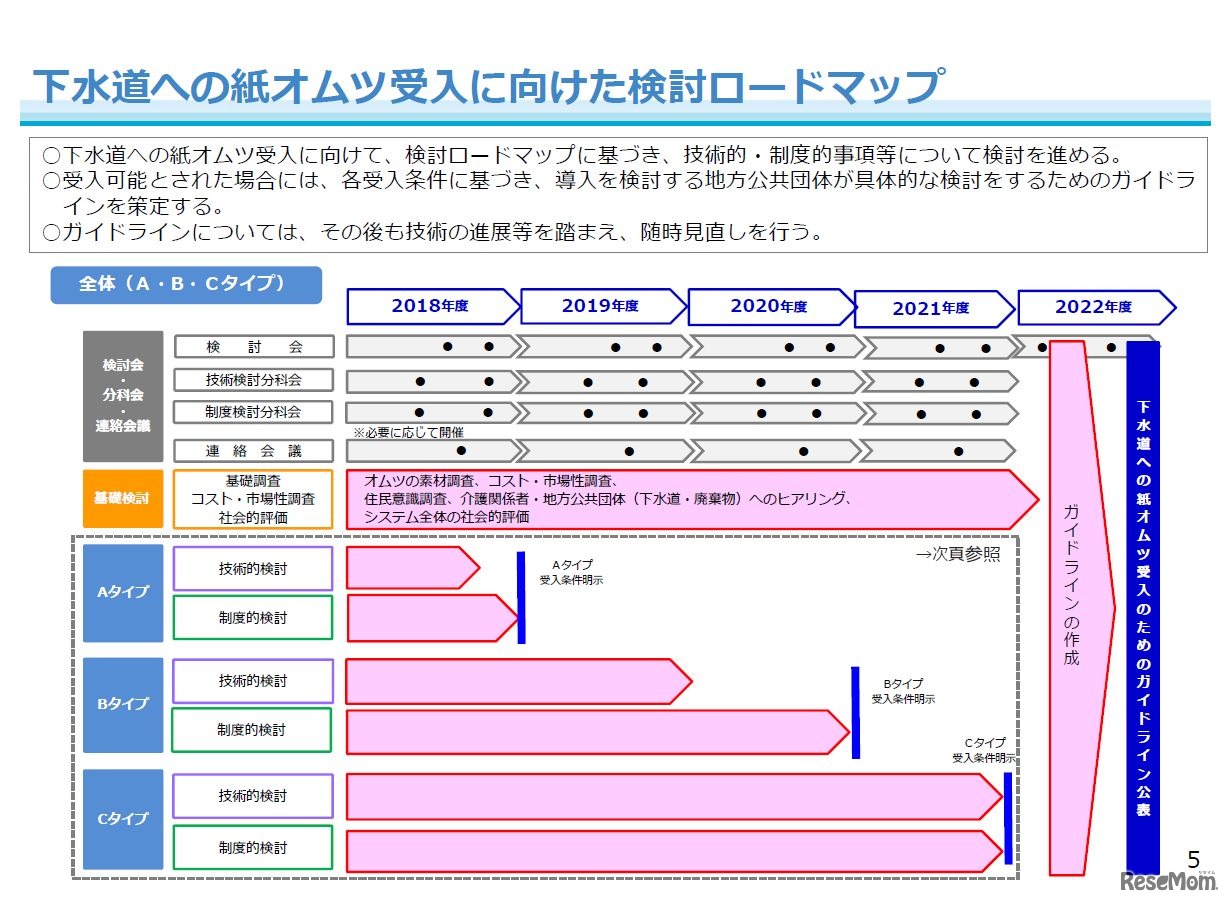Click the 連絡会議 row label

click(x=254, y=450)
